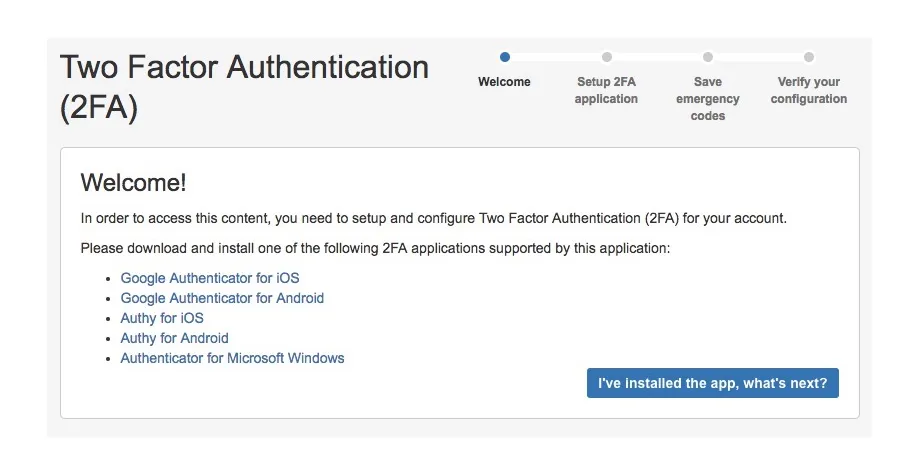Click the "Save emergency codes" step label

point(708,99)
